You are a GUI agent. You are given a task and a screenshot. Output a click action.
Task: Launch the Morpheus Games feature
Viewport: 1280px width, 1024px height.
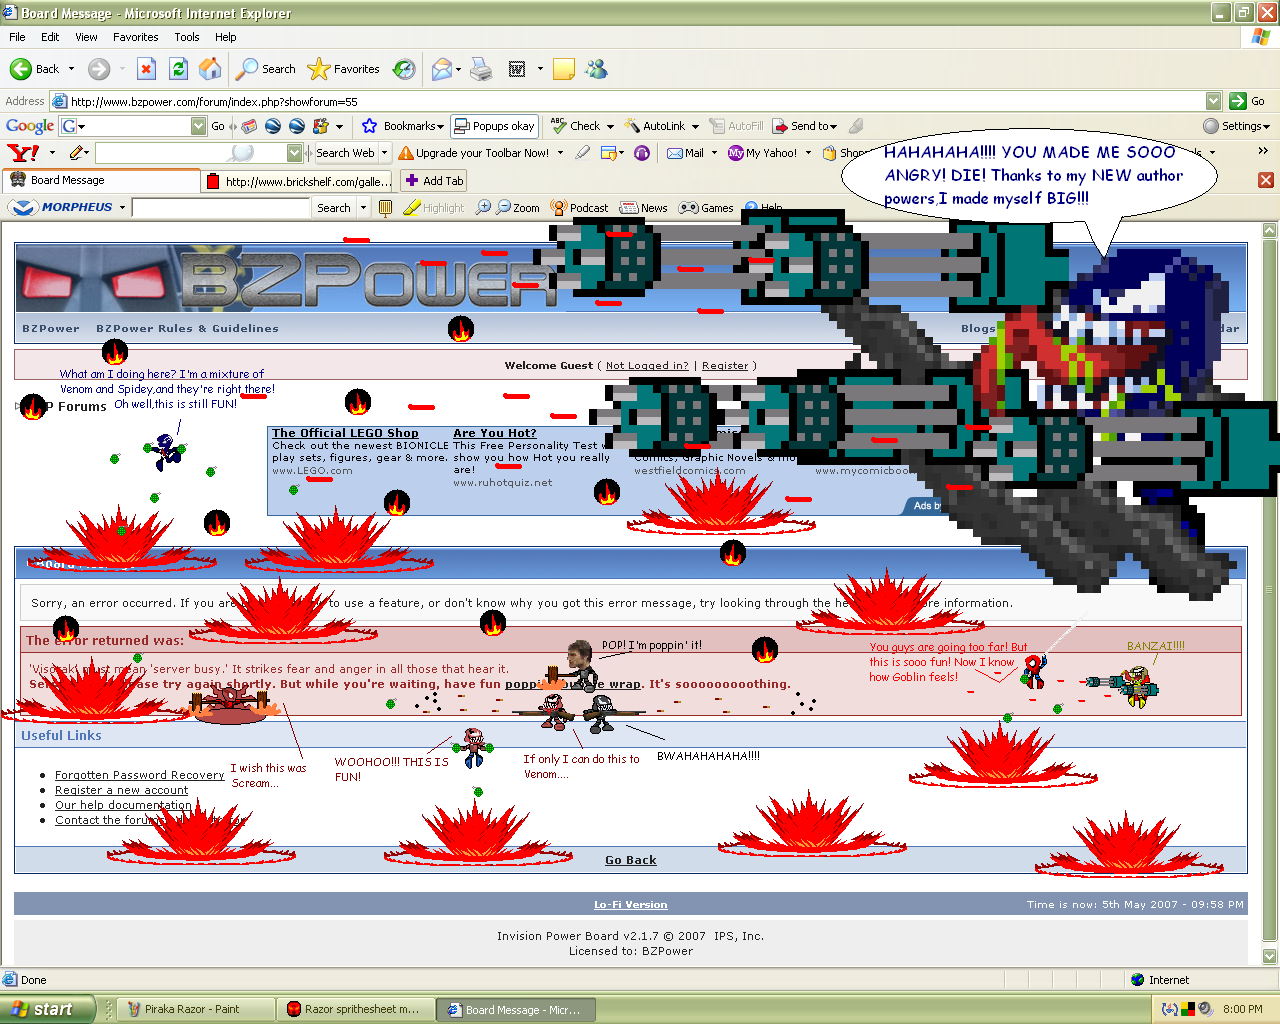pos(706,208)
